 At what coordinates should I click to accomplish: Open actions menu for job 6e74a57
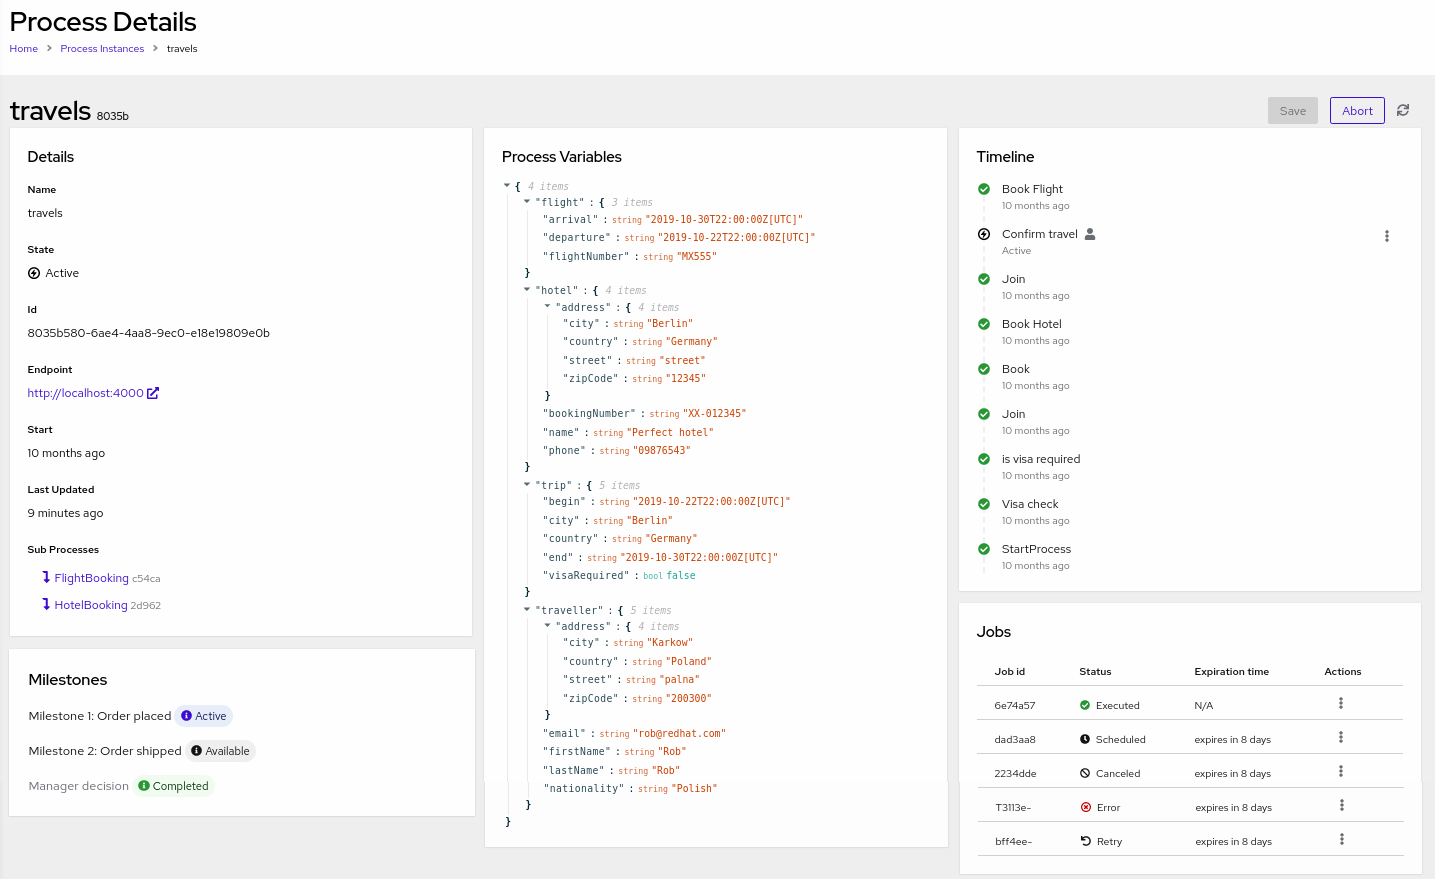click(1341, 704)
